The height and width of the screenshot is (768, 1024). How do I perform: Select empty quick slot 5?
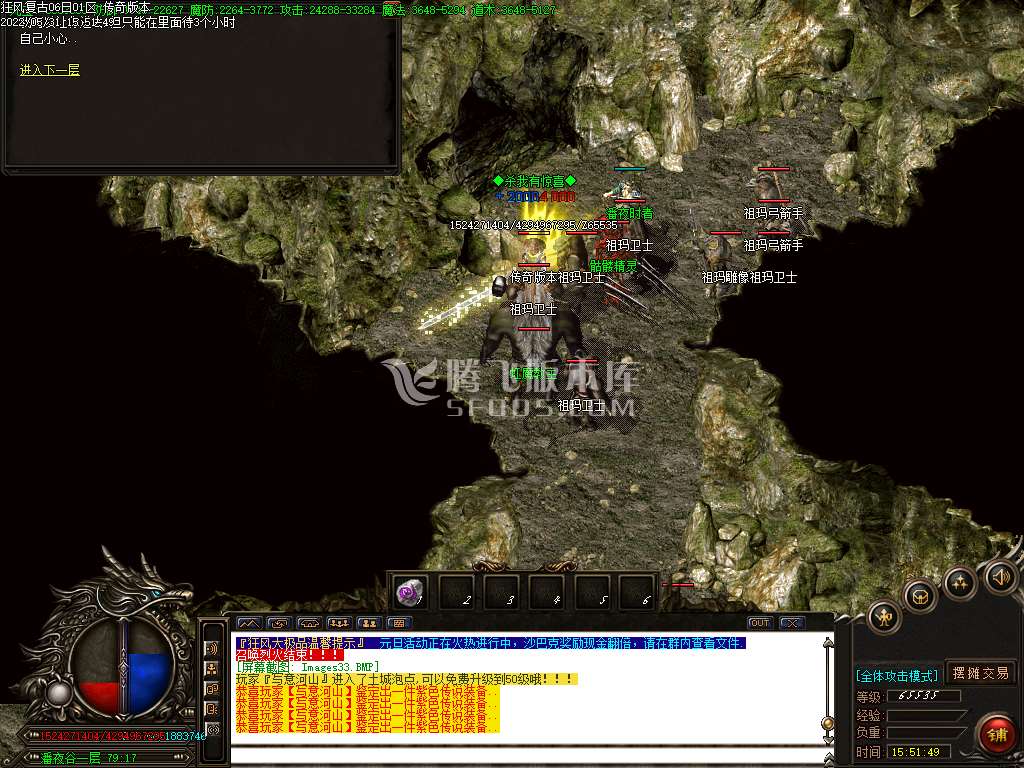(x=592, y=593)
